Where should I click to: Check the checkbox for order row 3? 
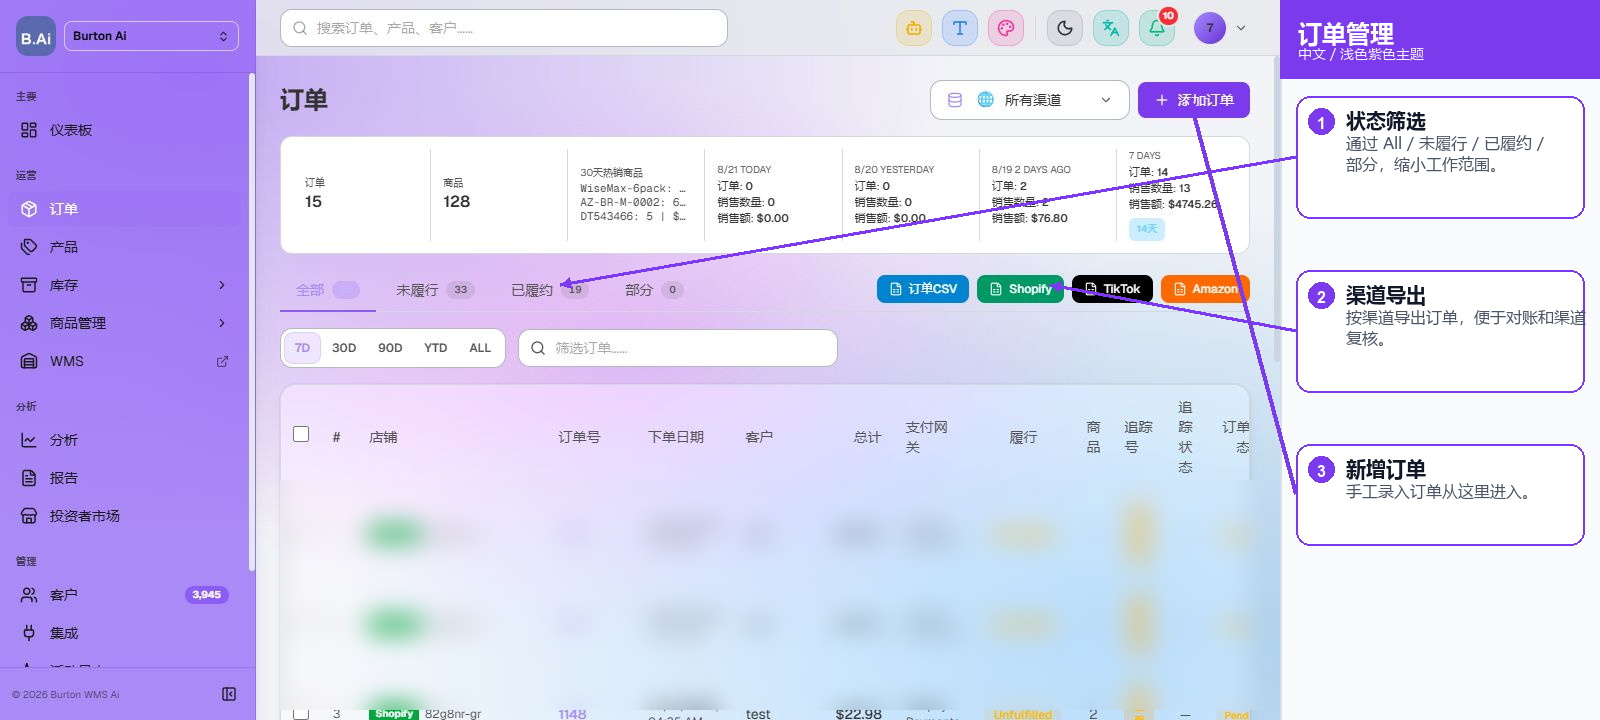tap(301, 714)
